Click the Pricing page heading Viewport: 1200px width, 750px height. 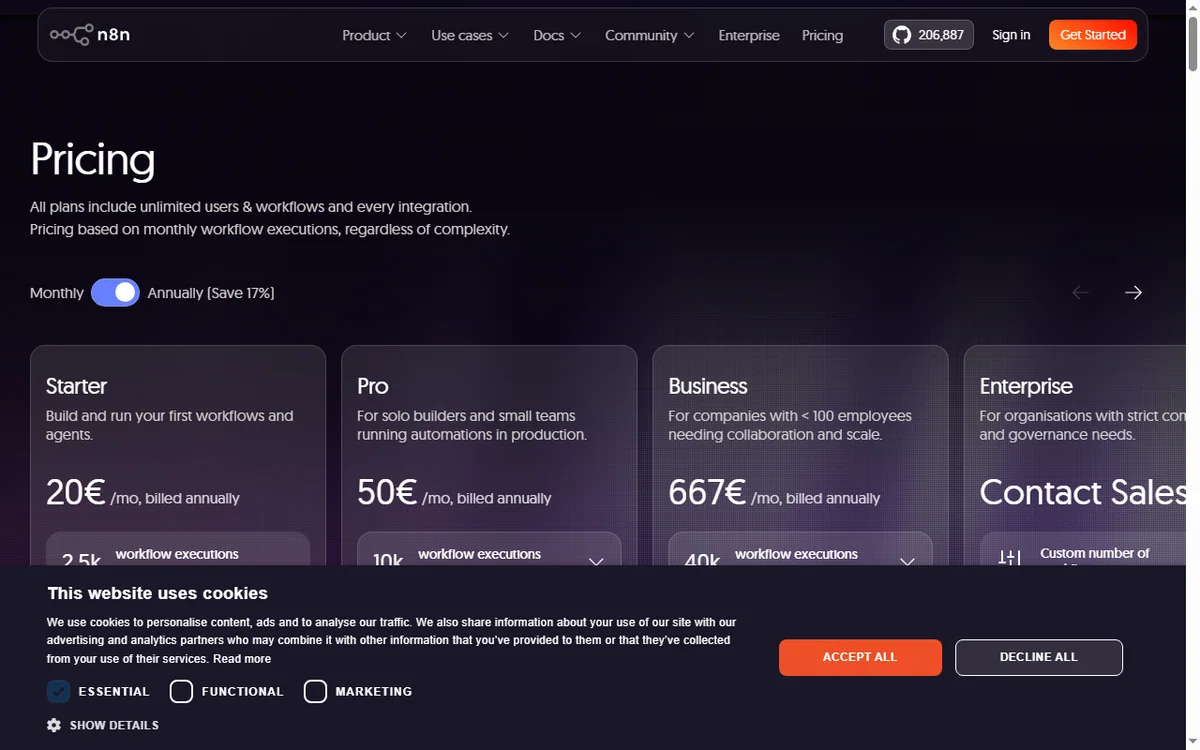tap(93, 159)
